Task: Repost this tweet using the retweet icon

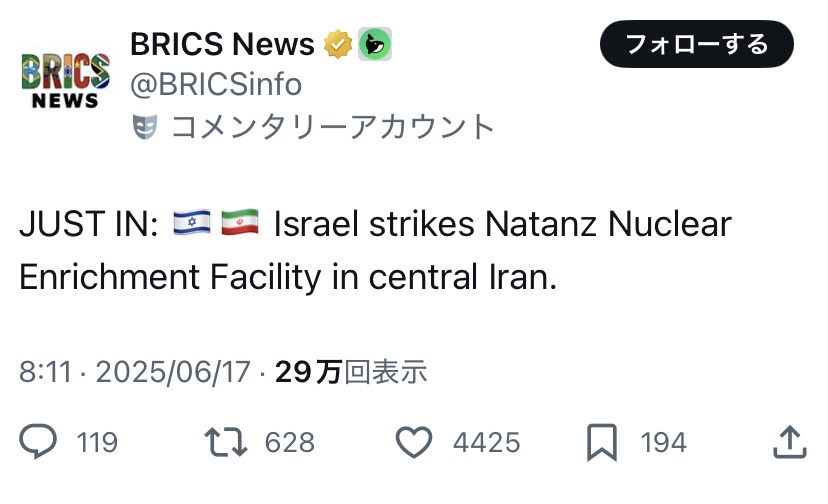Action: pyautogui.click(x=225, y=442)
